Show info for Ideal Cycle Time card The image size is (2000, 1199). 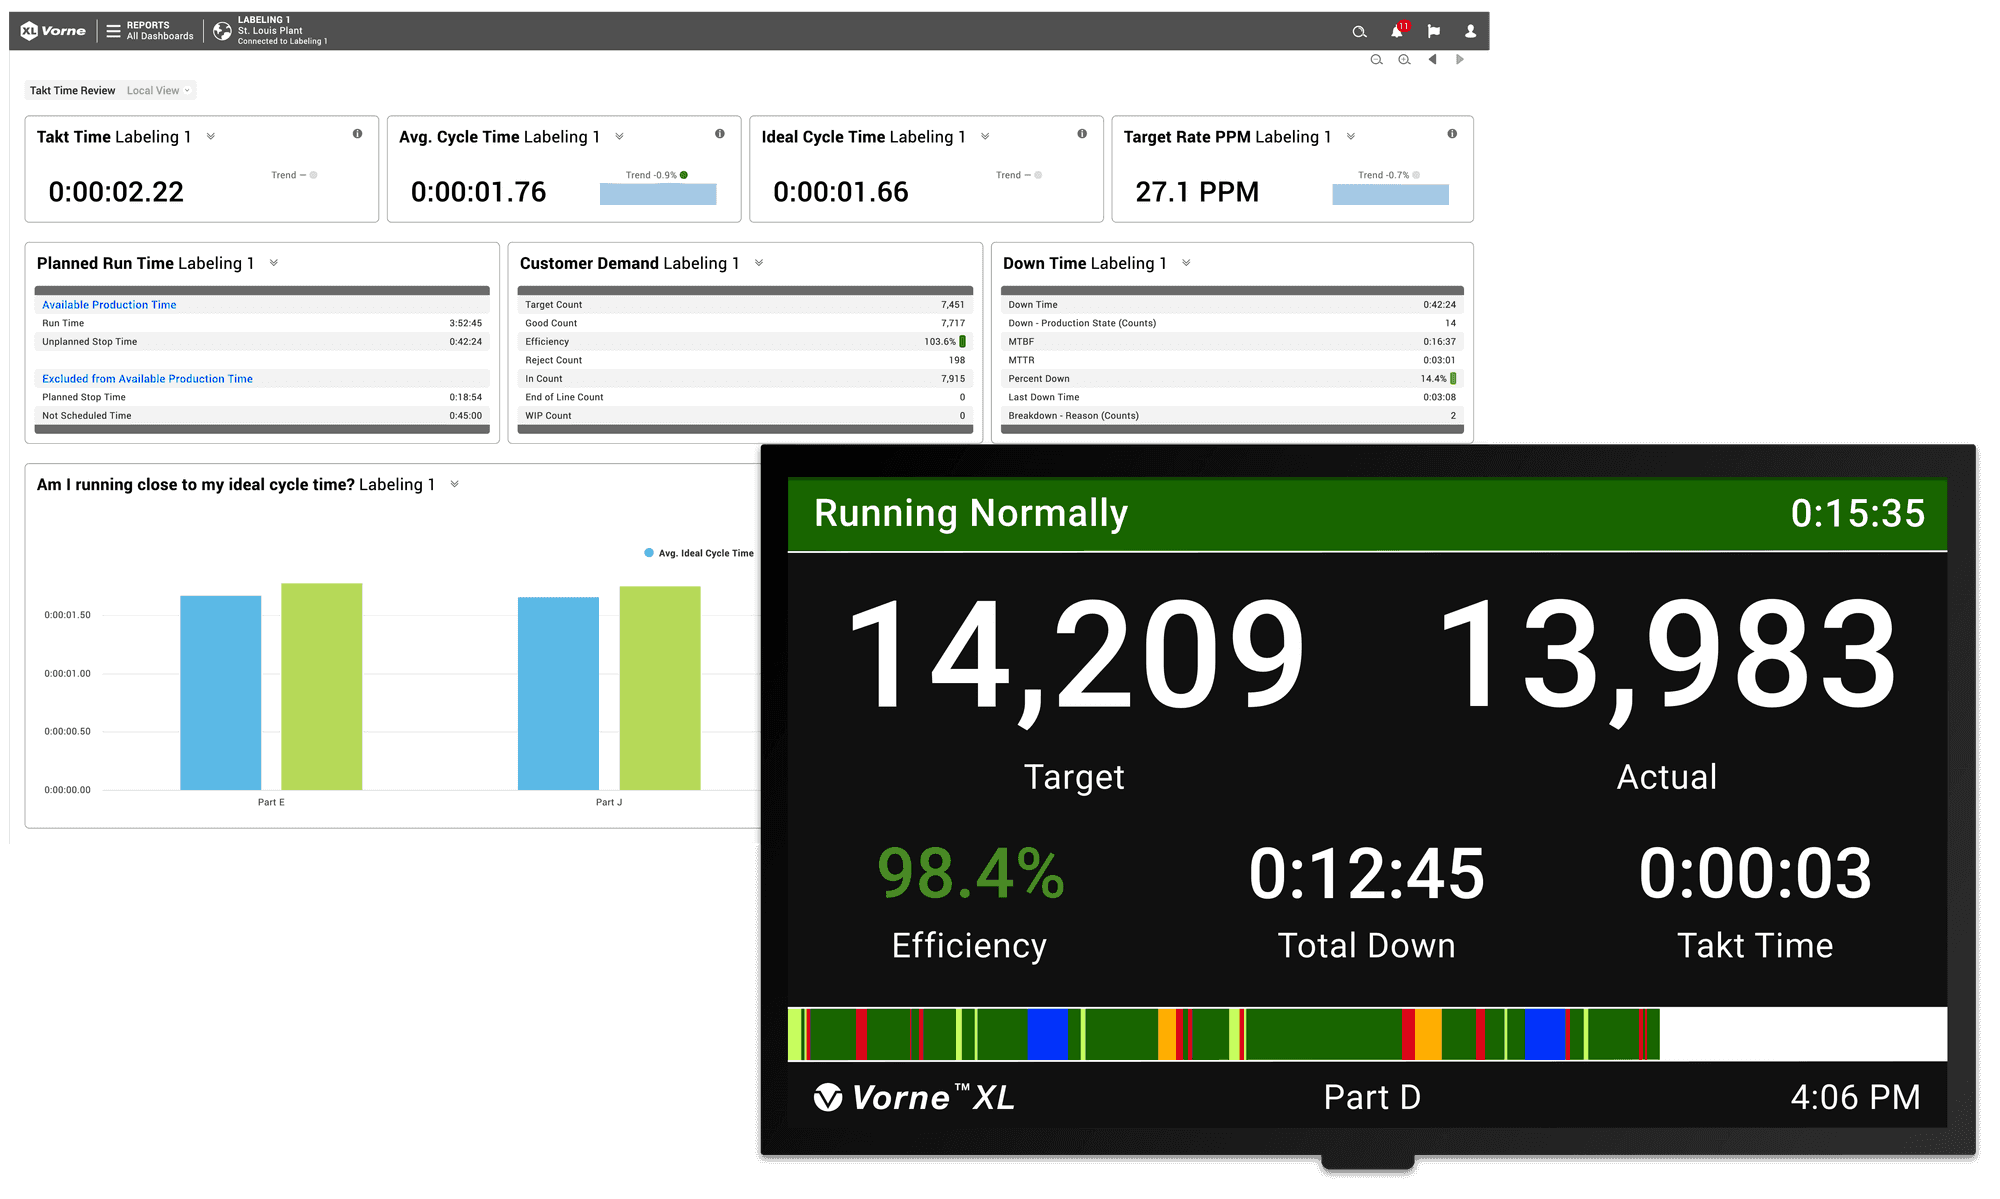click(x=1082, y=134)
